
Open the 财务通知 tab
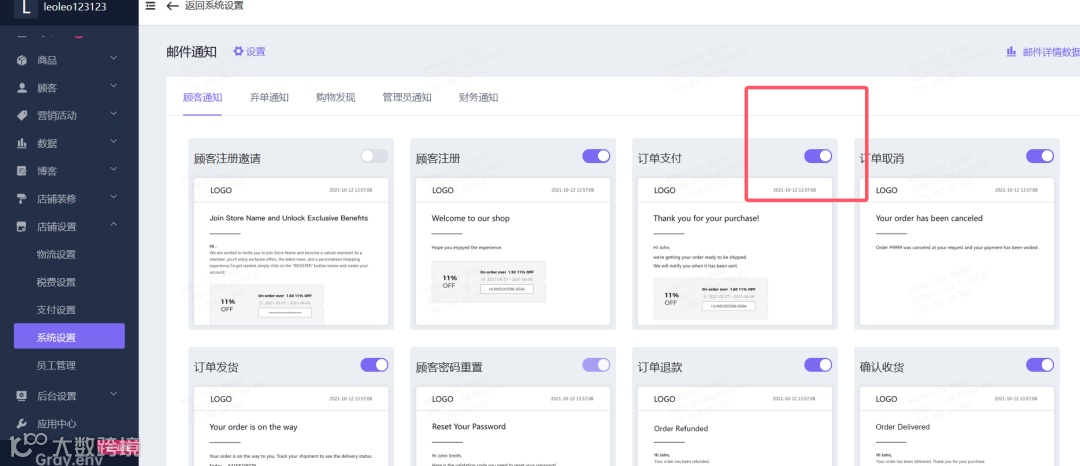coord(479,98)
